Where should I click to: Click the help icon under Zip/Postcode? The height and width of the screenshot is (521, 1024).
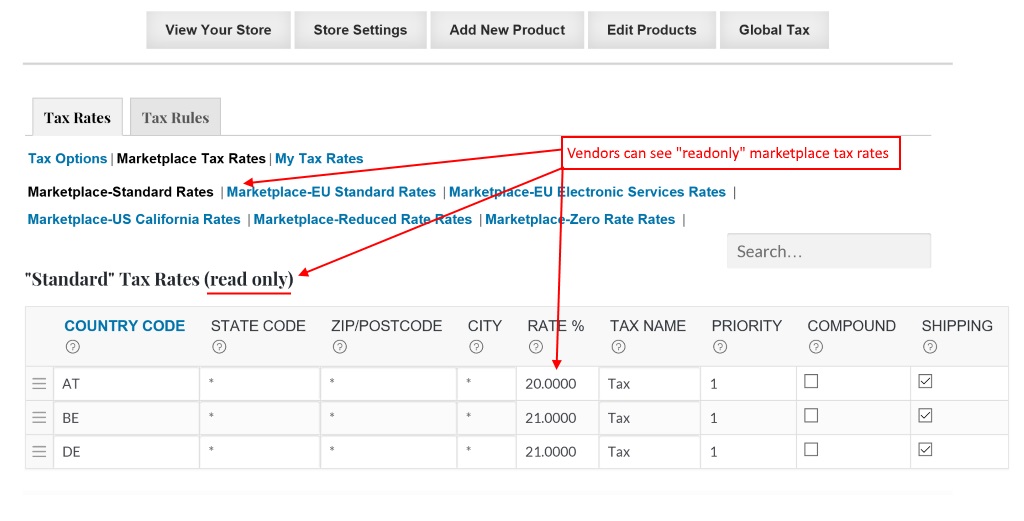(340, 347)
